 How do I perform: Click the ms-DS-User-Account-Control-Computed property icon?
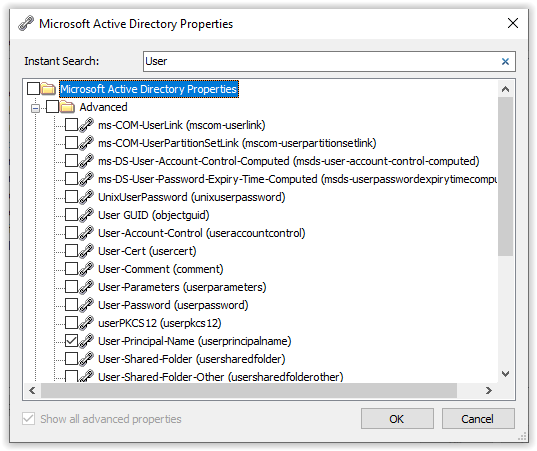point(86,161)
